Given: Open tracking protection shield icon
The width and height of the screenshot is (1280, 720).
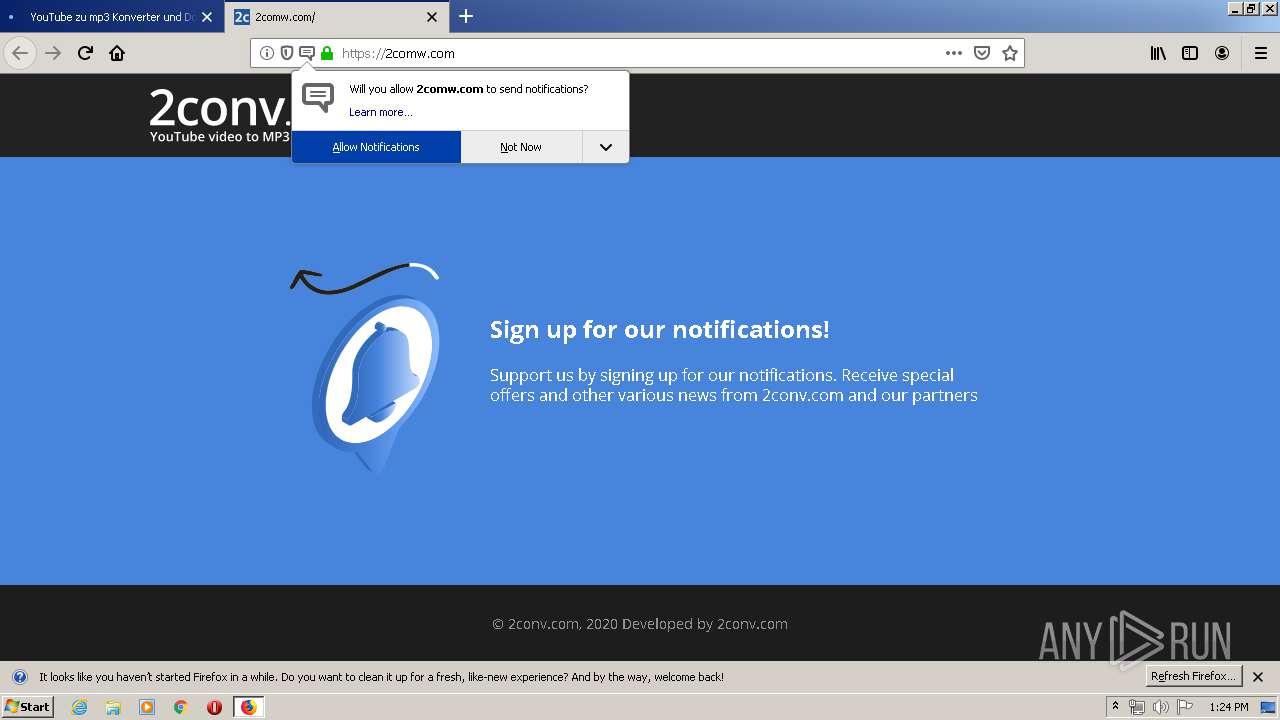Looking at the screenshot, I should pyautogui.click(x=286, y=53).
